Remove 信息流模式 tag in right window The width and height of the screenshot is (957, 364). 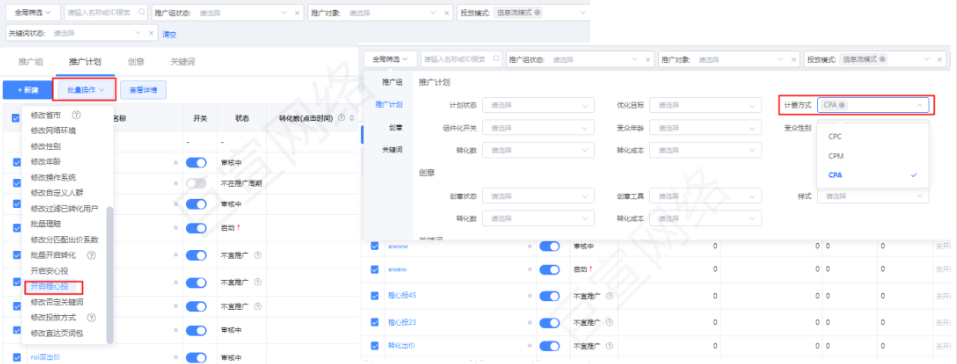[882, 60]
